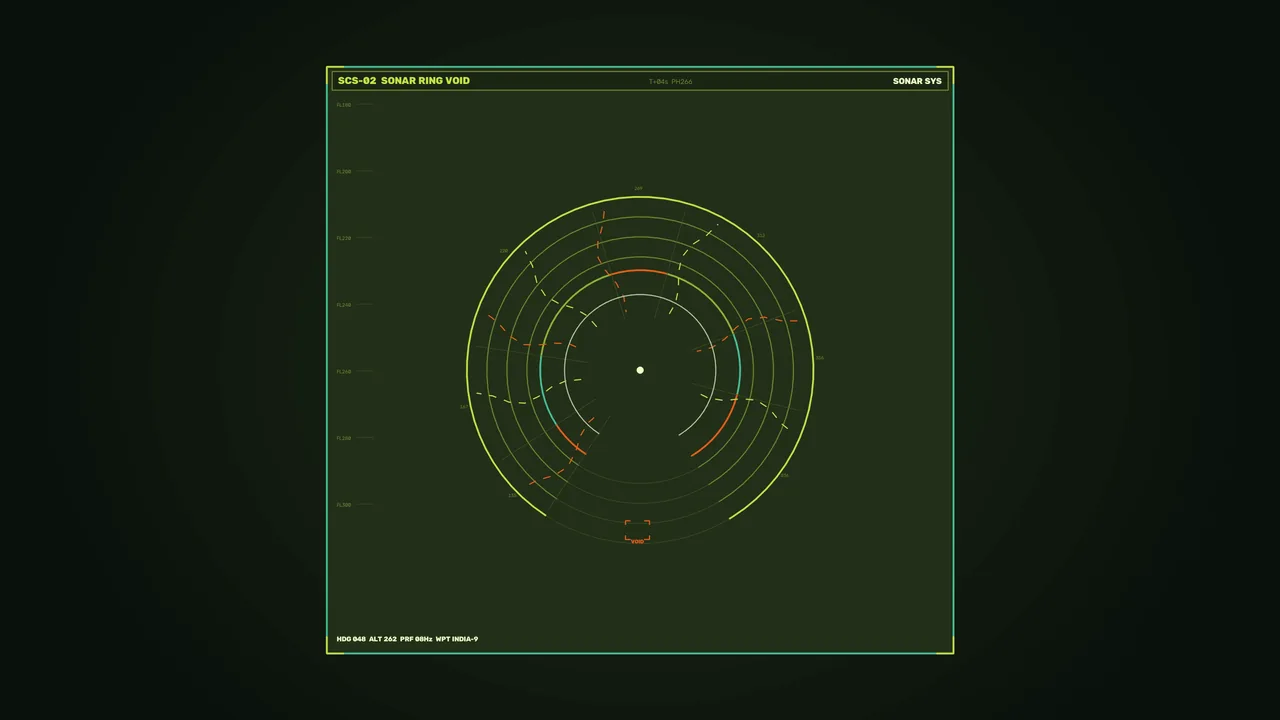Click the solid orange arc at the ring top

click(638, 270)
